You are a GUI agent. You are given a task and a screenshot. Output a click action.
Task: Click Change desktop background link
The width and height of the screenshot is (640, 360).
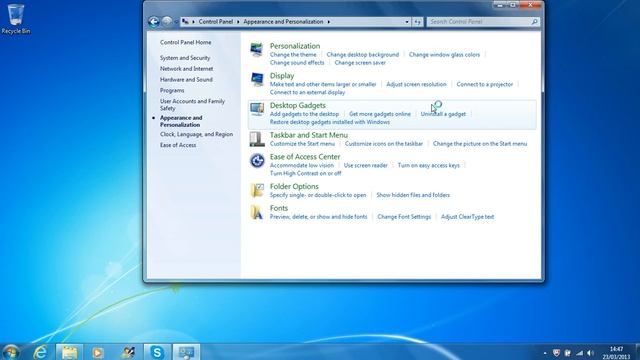[x=362, y=55]
